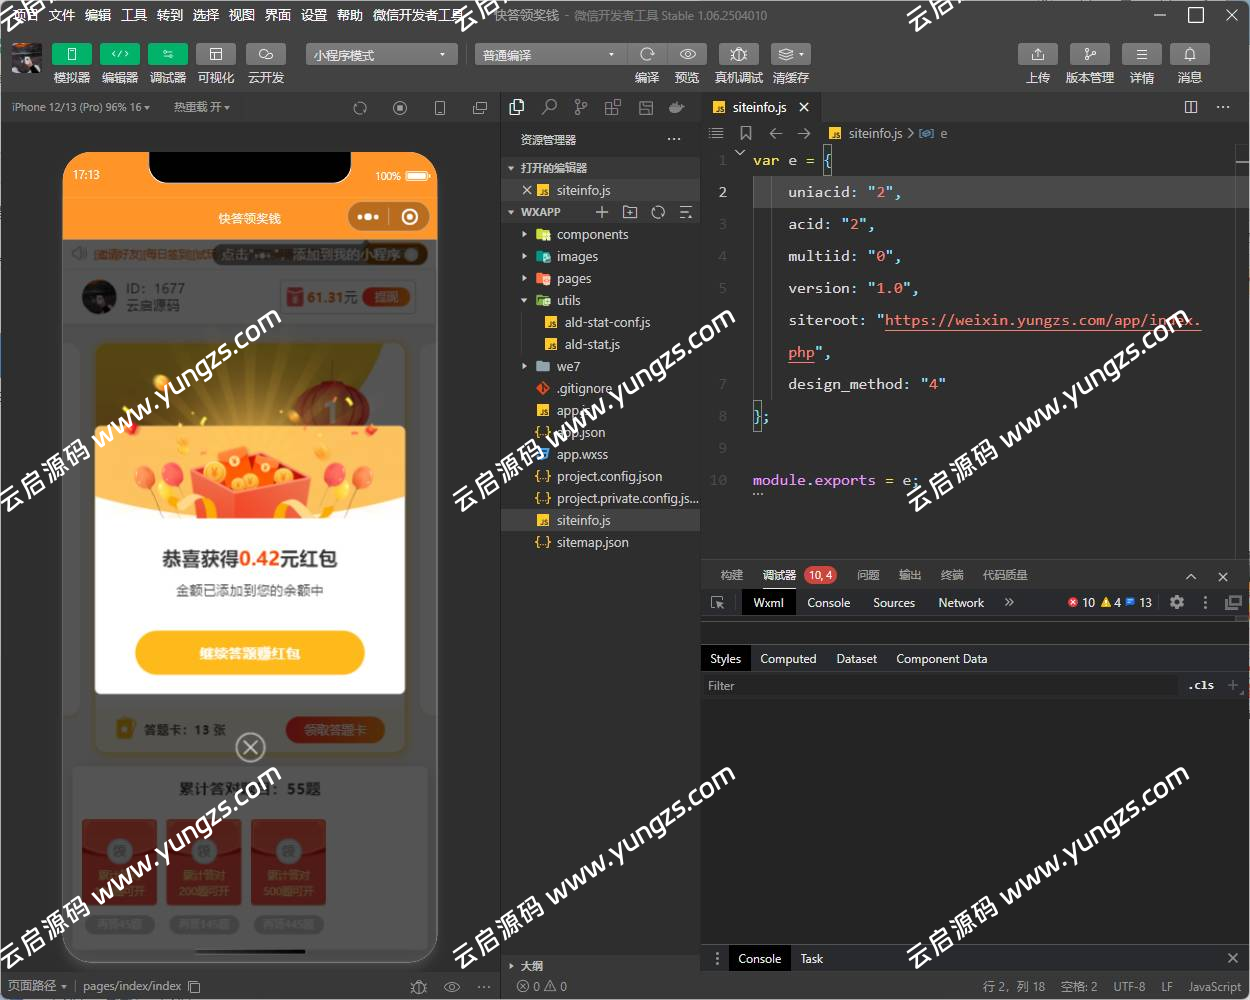Toggle the 编辑器 editor panel
Screen dimensions: 1250x1000
tap(119, 54)
